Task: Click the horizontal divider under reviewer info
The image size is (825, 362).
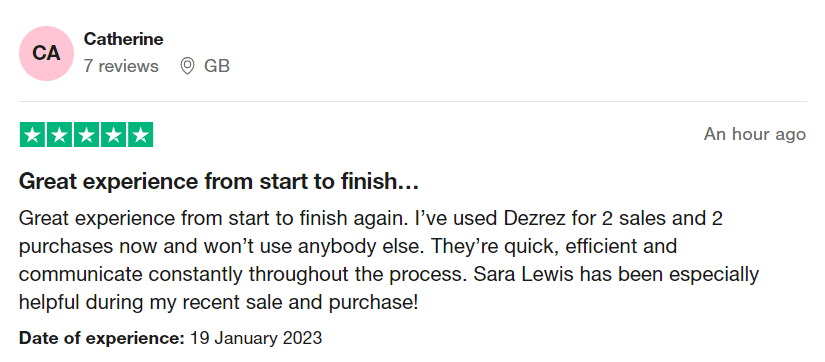Action: tap(412, 101)
